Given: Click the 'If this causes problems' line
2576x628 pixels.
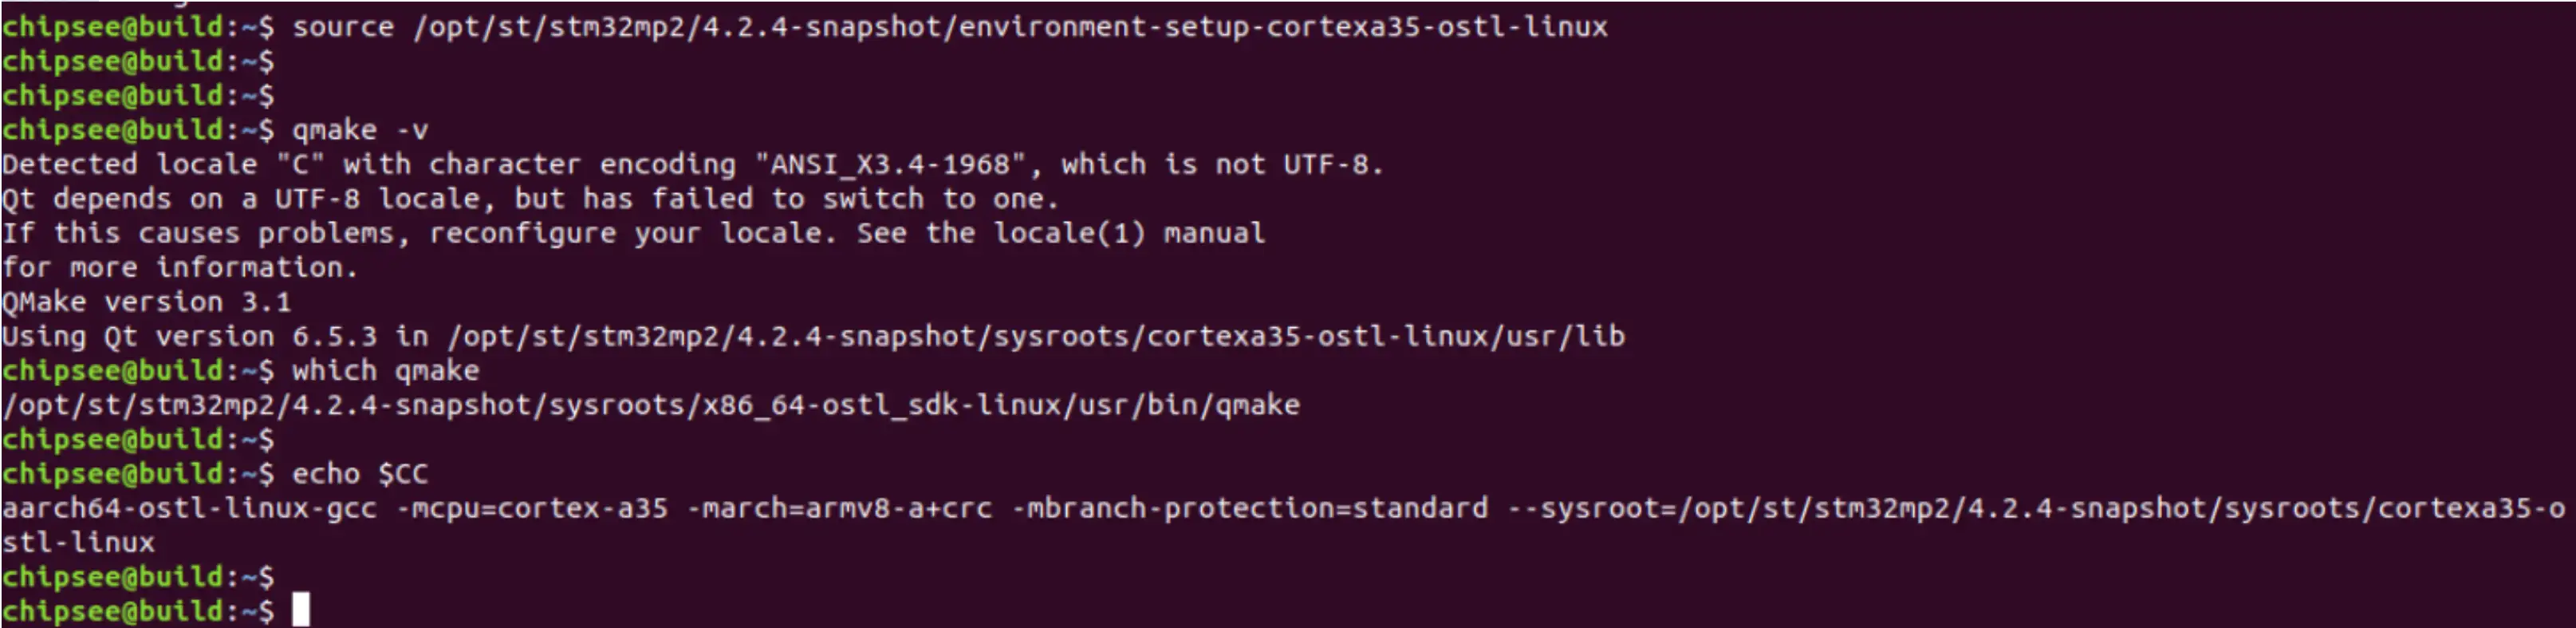Looking at the screenshot, I should tap(633, 233).
